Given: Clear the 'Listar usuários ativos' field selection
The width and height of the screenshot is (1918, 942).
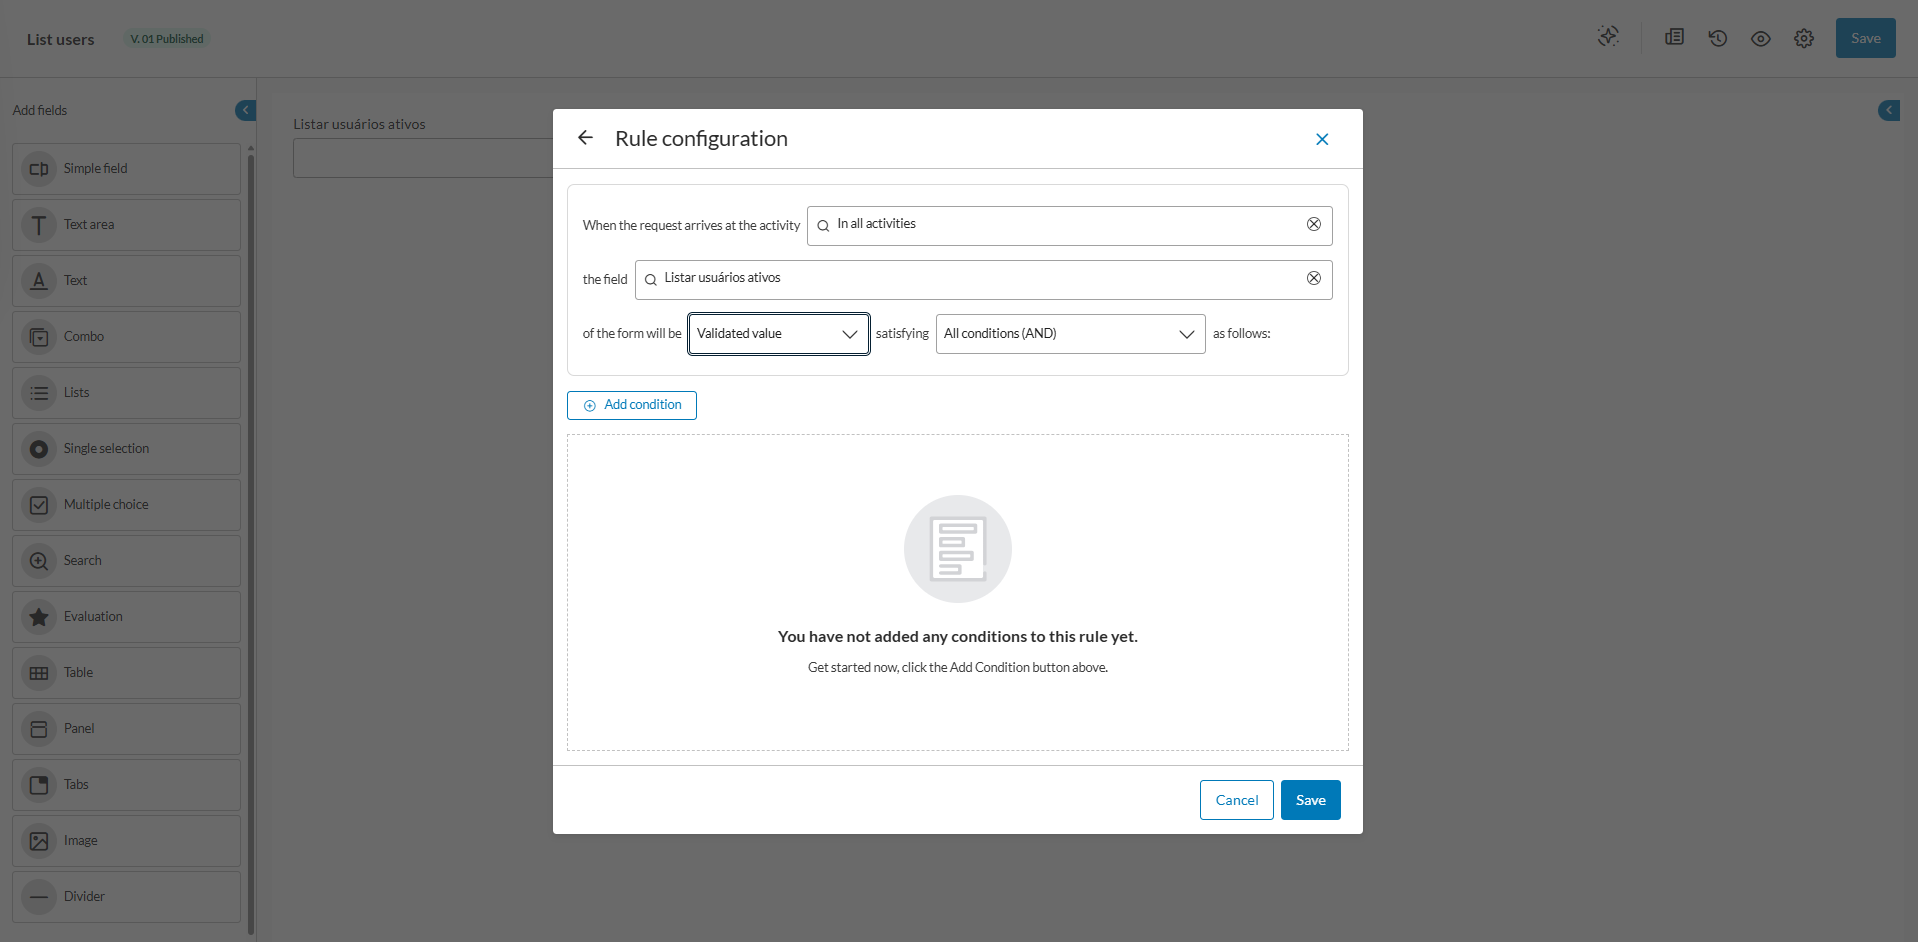Looking at the screenshot, I should pos(1313,278).
